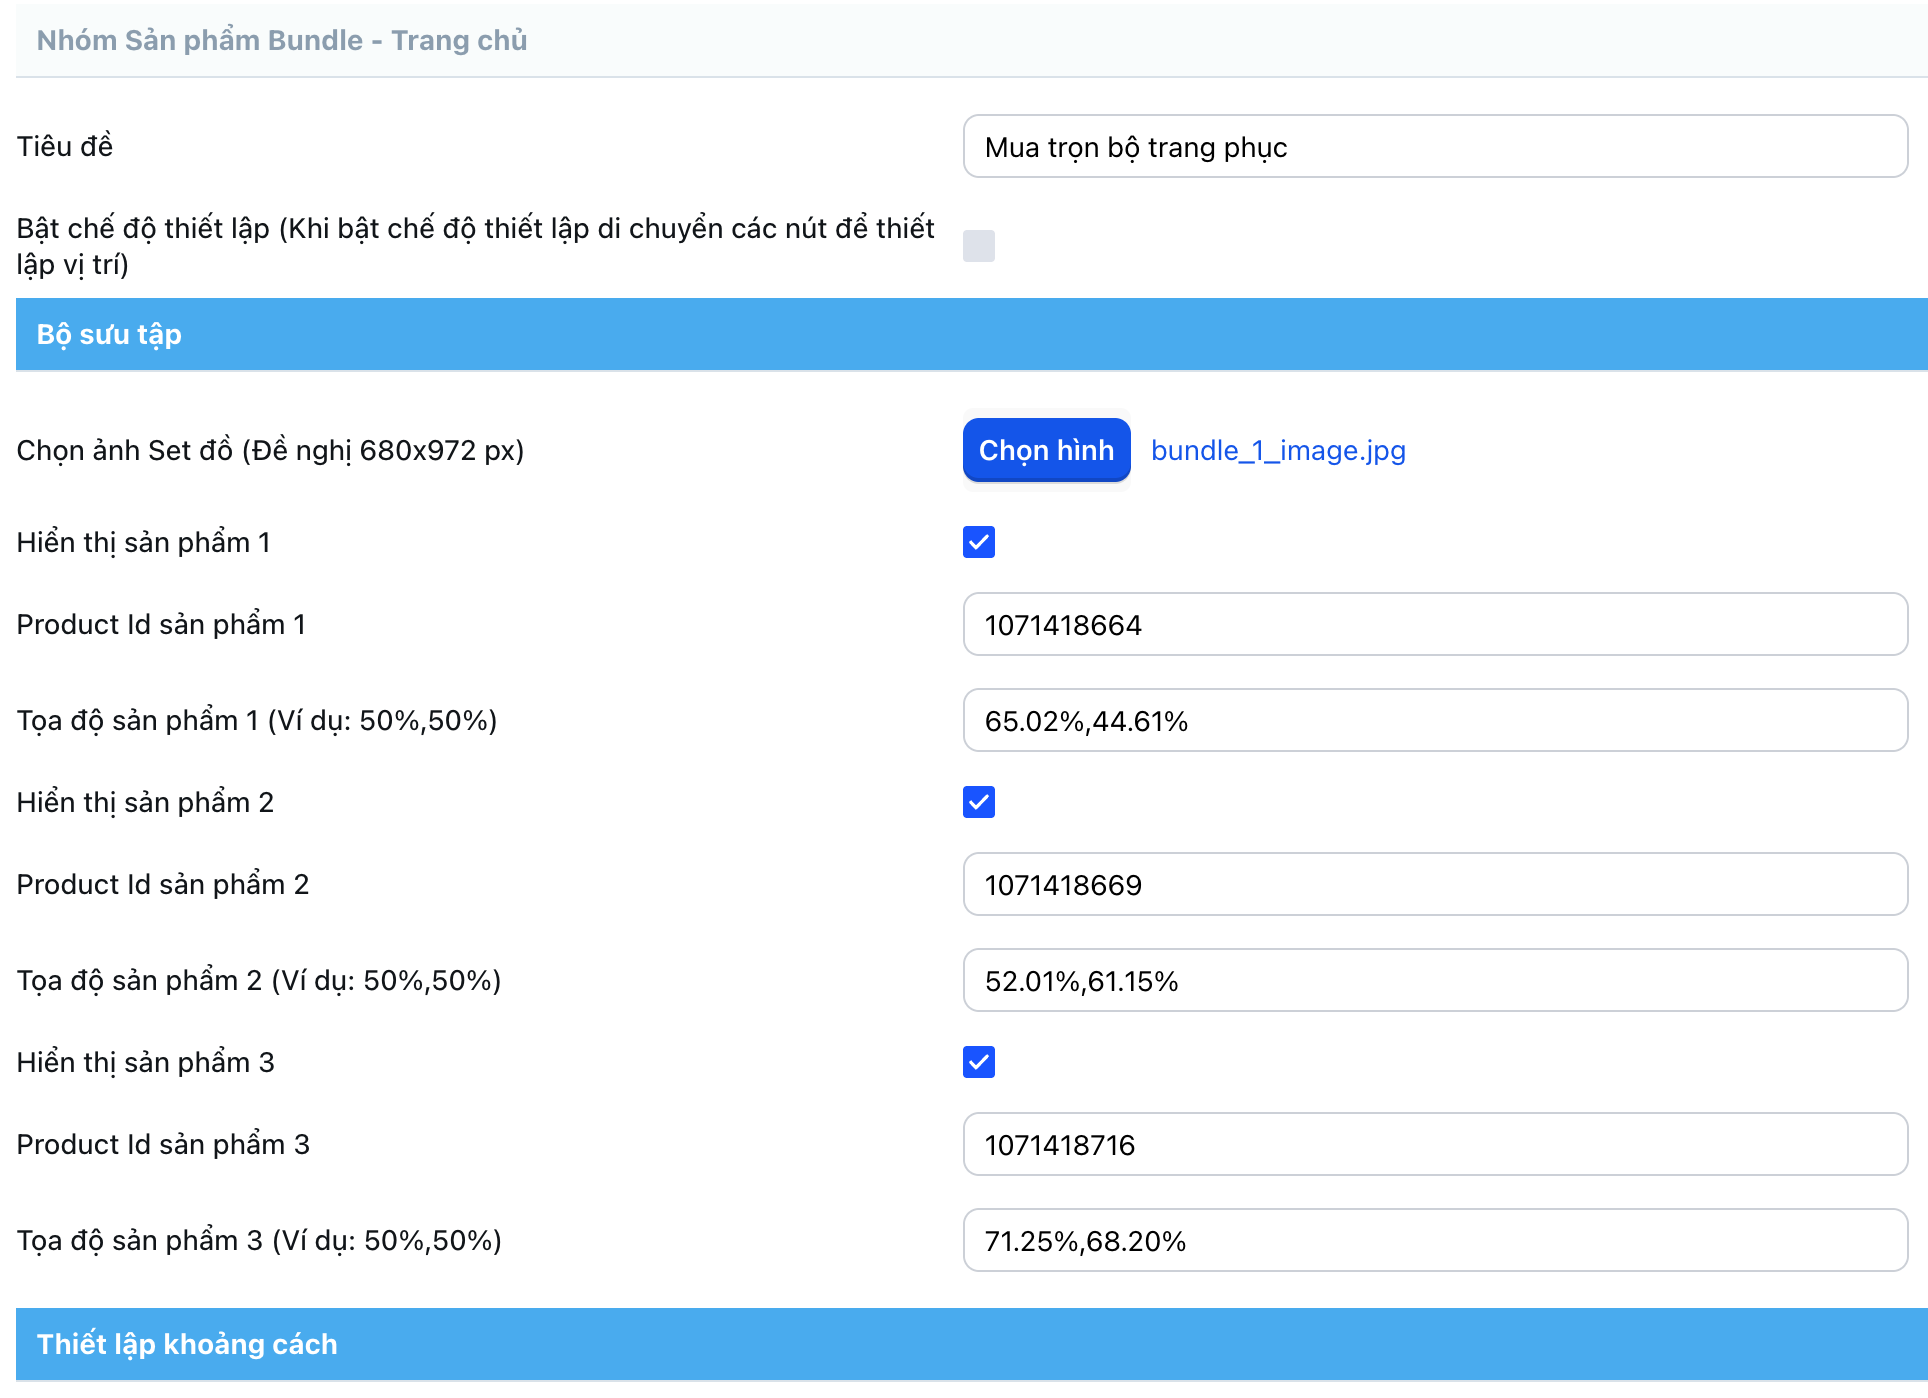Click the Bật chế độ thiết lập label
The image size is (1928, 1398).
(474, 246)
